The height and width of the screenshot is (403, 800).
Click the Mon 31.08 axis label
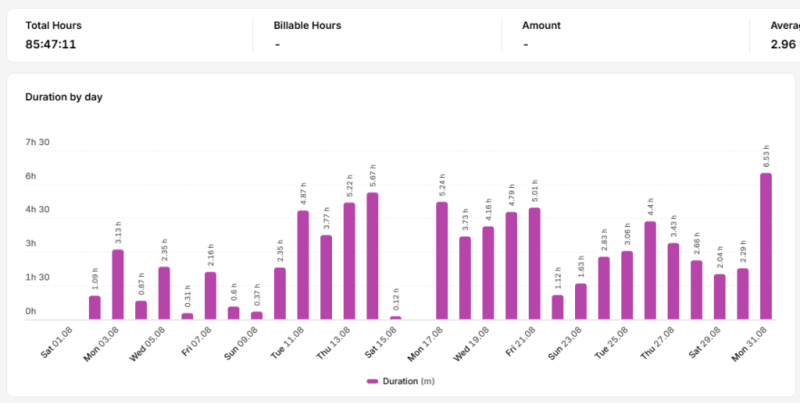[749, 343]
